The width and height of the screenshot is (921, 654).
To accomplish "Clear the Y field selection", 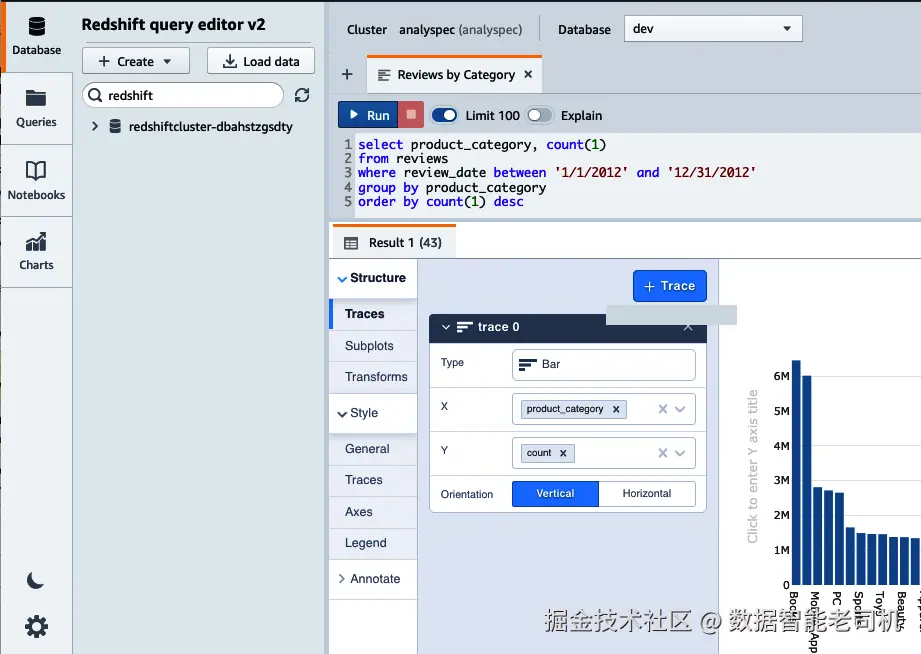I will 663,453.
